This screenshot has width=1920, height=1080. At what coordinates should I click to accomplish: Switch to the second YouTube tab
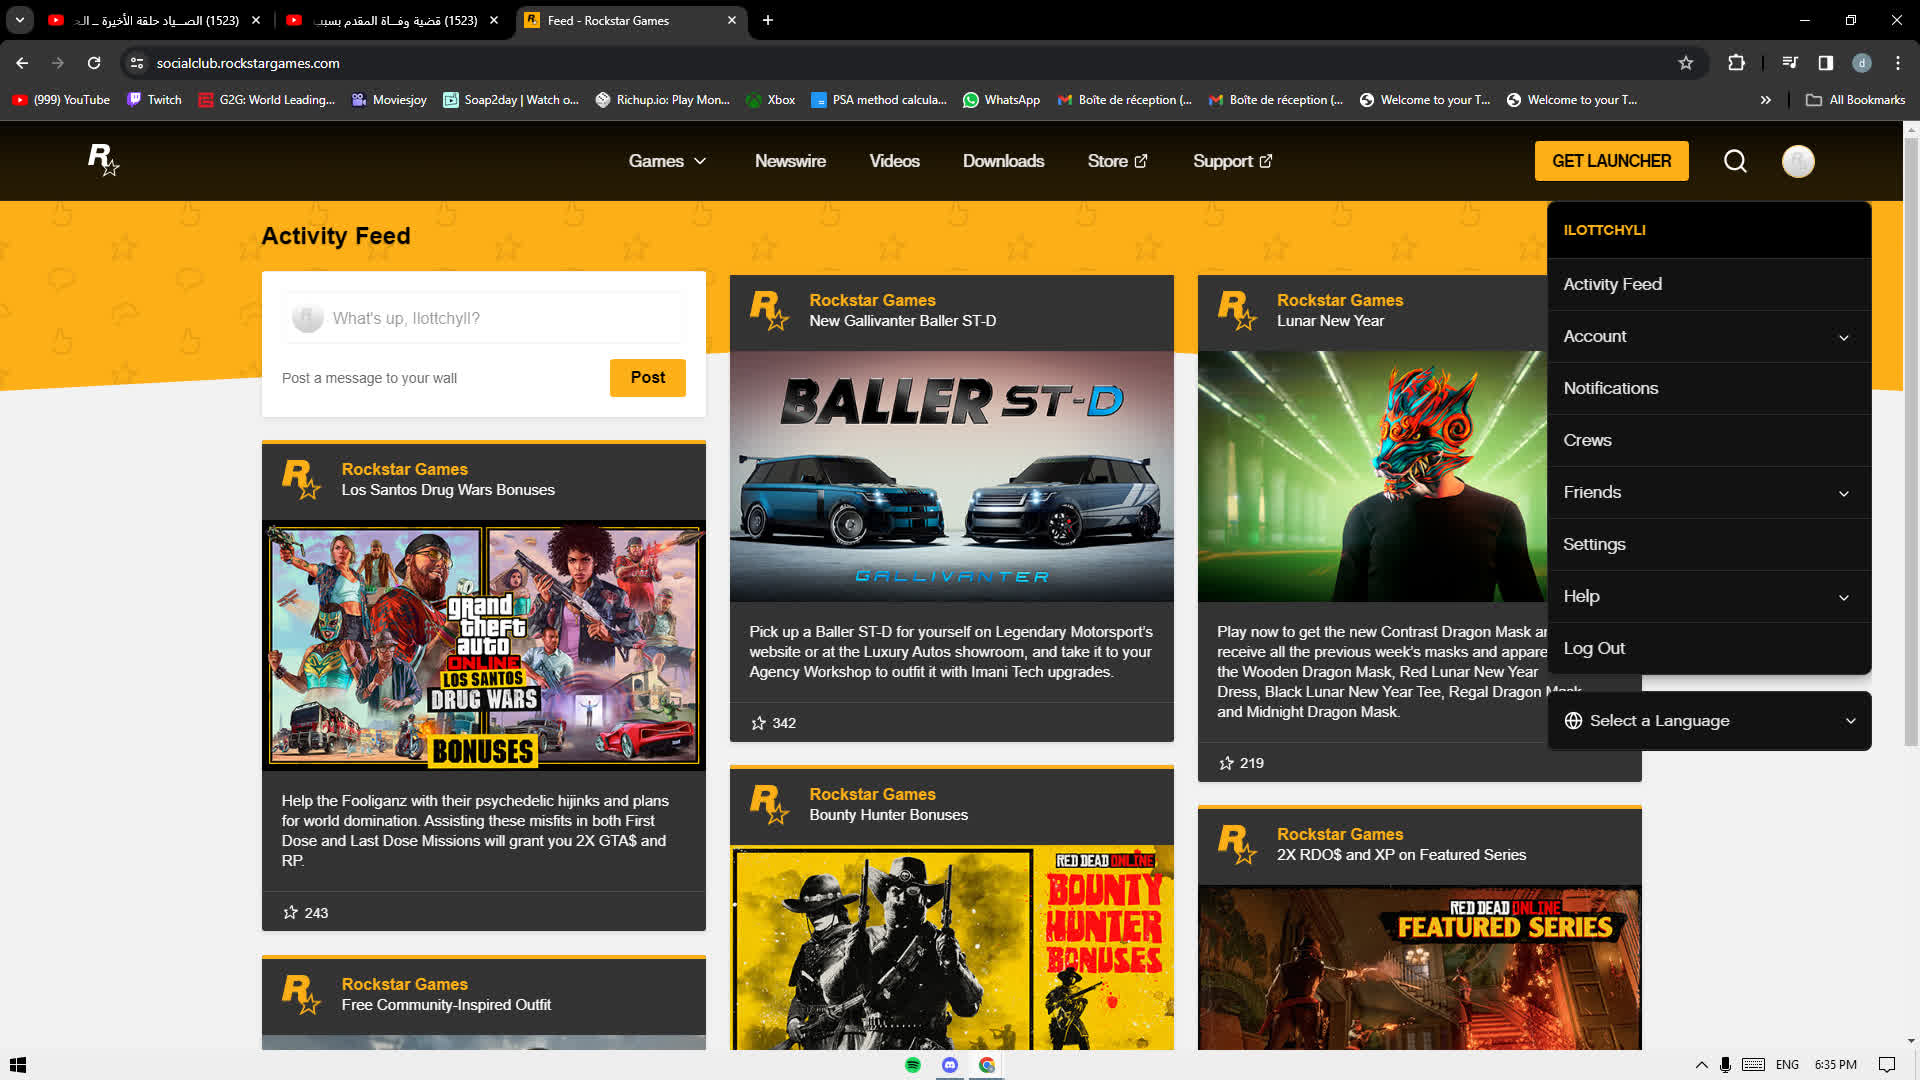394,20
